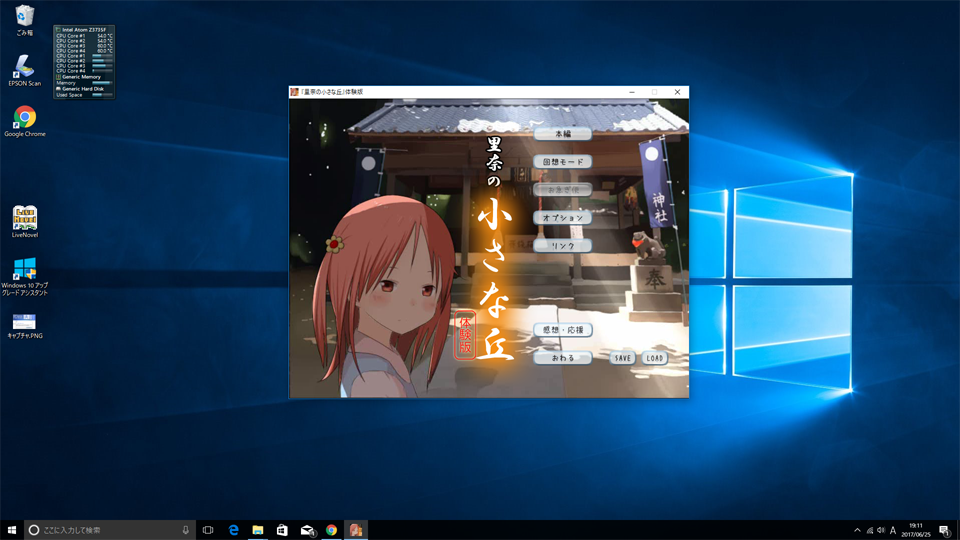Start the main story with 本編 button
The width and height of the screenshot is (960, 540).
coord(562,133)
